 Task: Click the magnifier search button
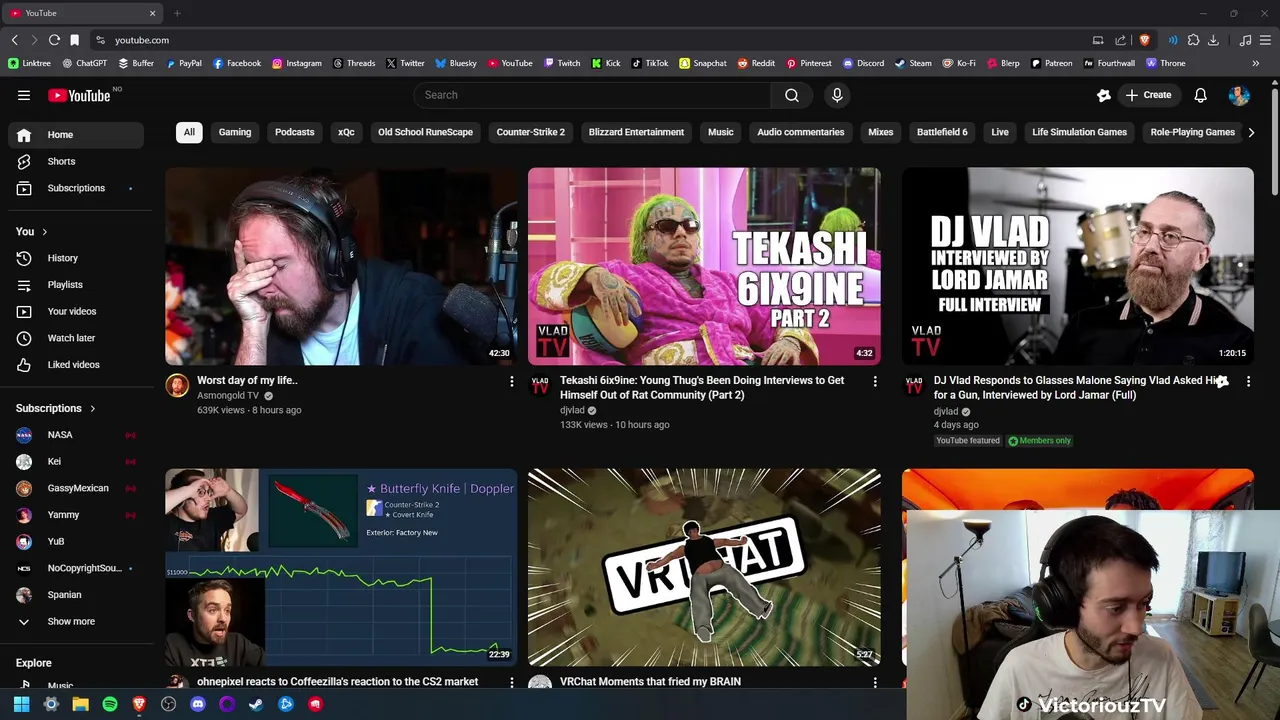792,95
